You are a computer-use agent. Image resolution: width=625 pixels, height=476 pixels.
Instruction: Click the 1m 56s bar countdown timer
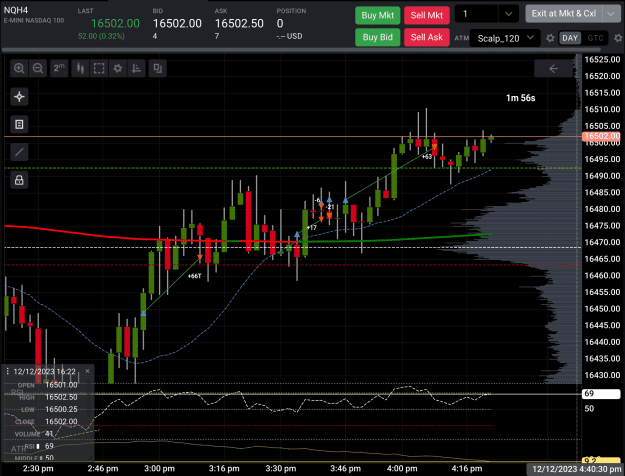coord(521,98)
